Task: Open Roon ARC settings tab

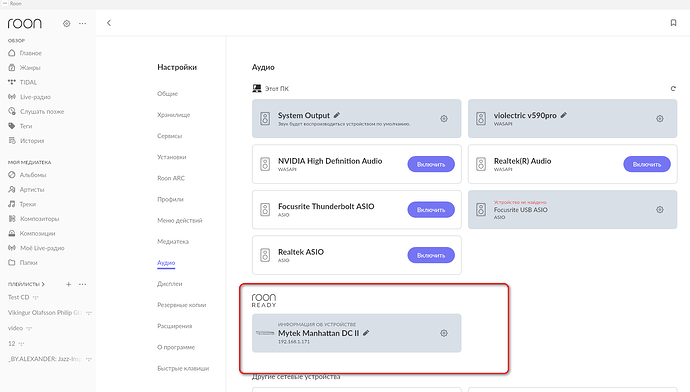Action: click(x=171, y=178)
